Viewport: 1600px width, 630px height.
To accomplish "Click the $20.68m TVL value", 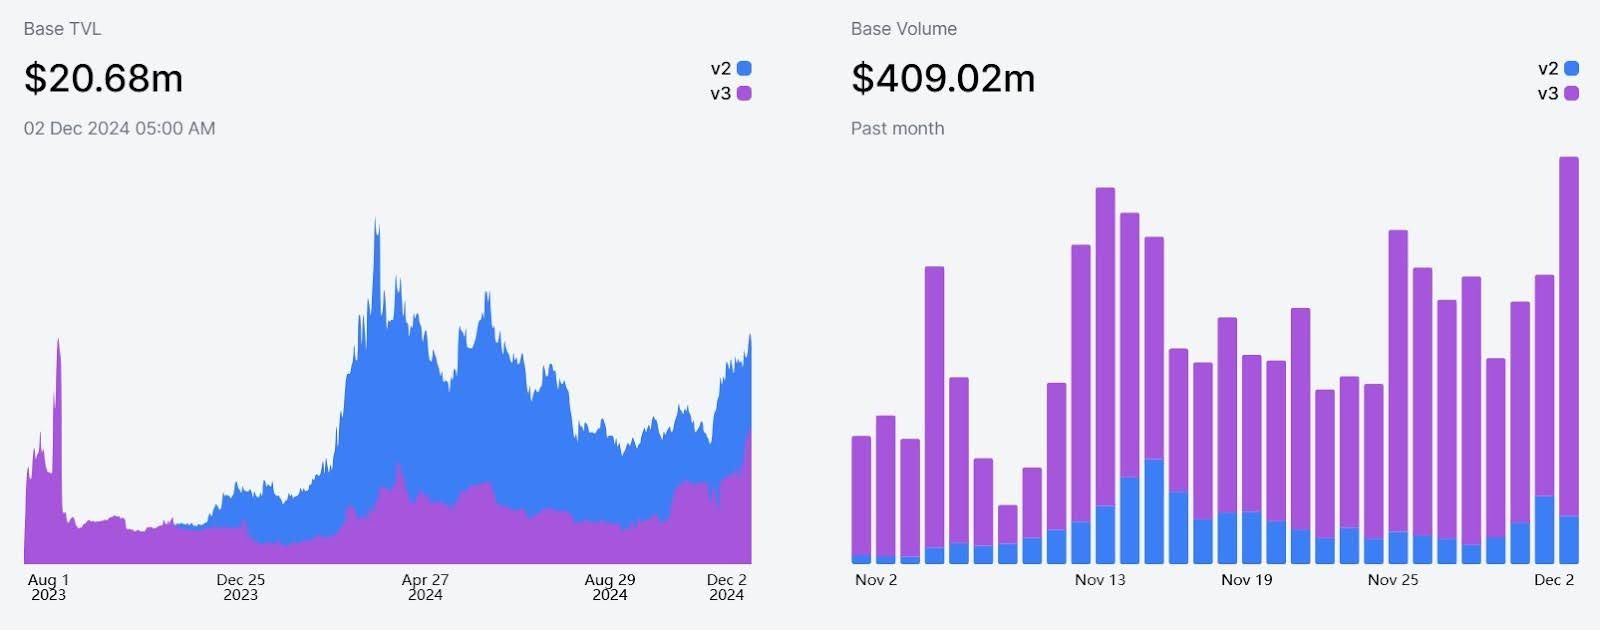I will pyautogui.click(x=103, y=78).
